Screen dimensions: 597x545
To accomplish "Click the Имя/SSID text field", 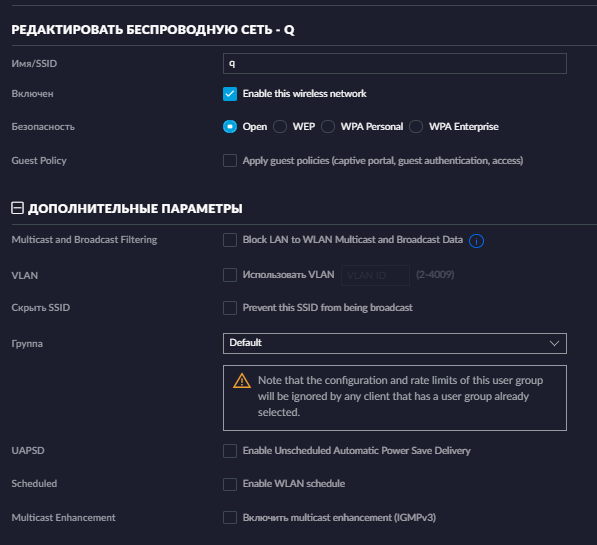I will coord(395,64).
